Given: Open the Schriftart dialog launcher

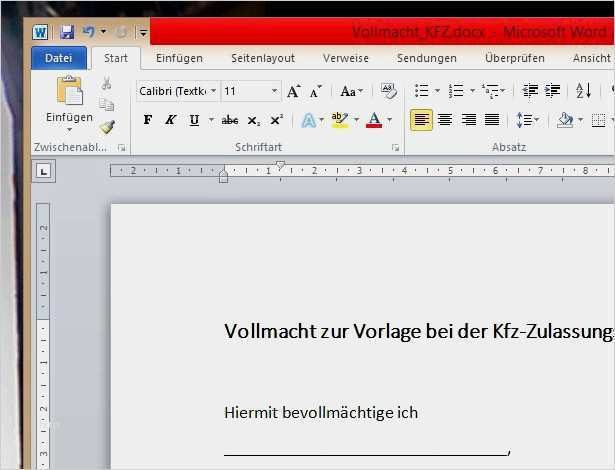Looking at the screenshot, I should [x=395, y=148].
